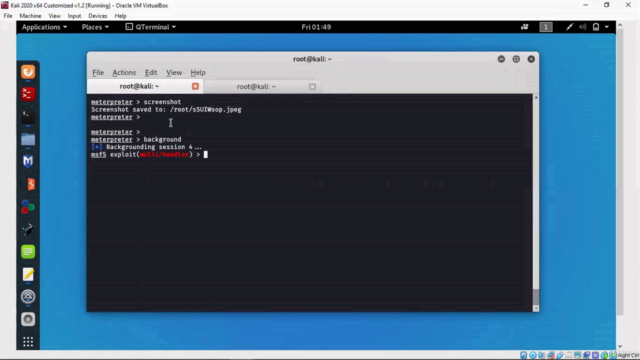Minimize the root@kali terminal window

501,59
